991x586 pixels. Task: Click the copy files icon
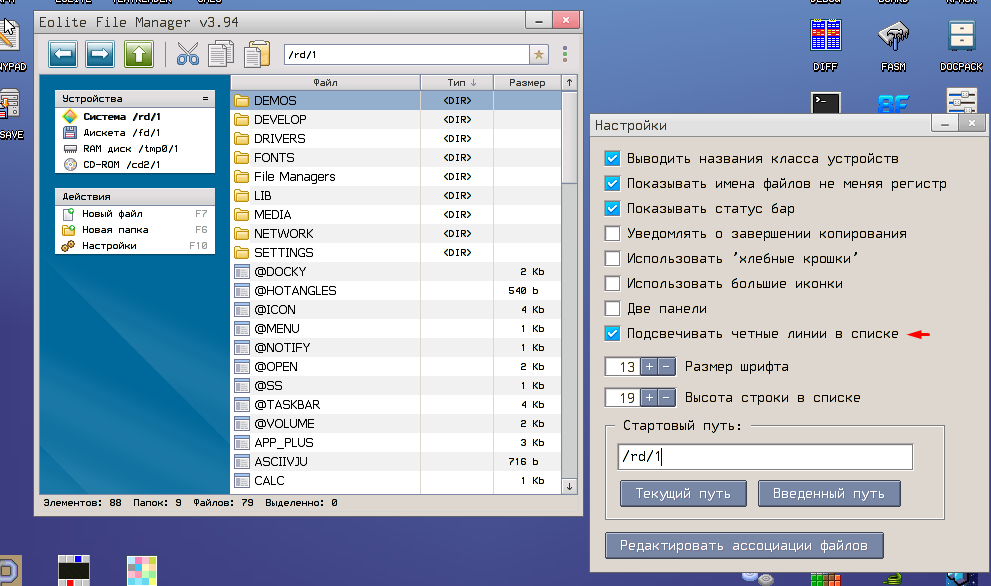click(x=221, y=54)
